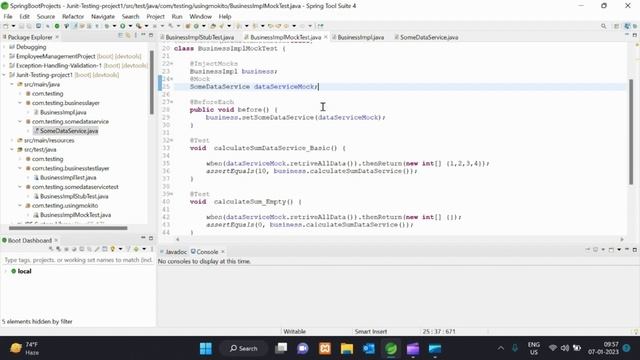This screenshot has width=640, height=360.
Task: Collapse the com.testing.businesslayer package
Action: click(20, 103)
